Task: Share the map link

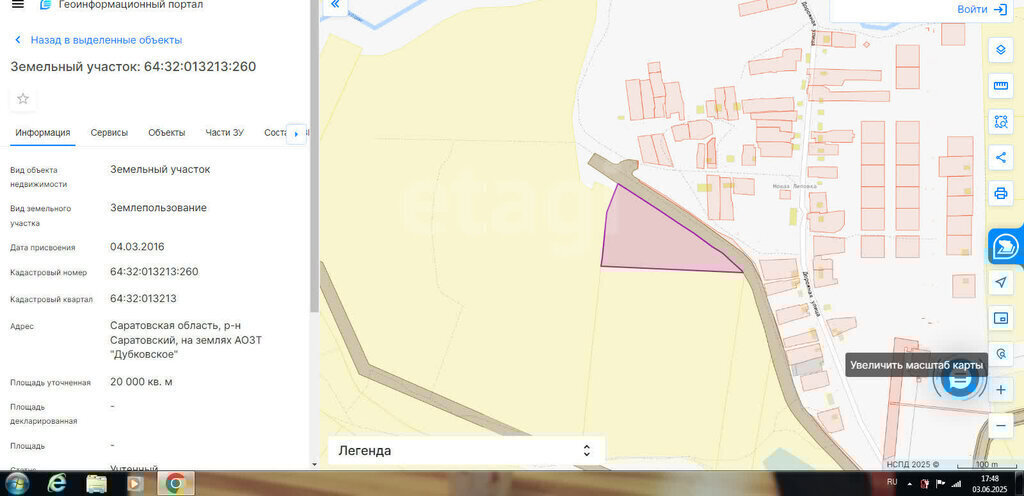Action: coord(1000,157)
